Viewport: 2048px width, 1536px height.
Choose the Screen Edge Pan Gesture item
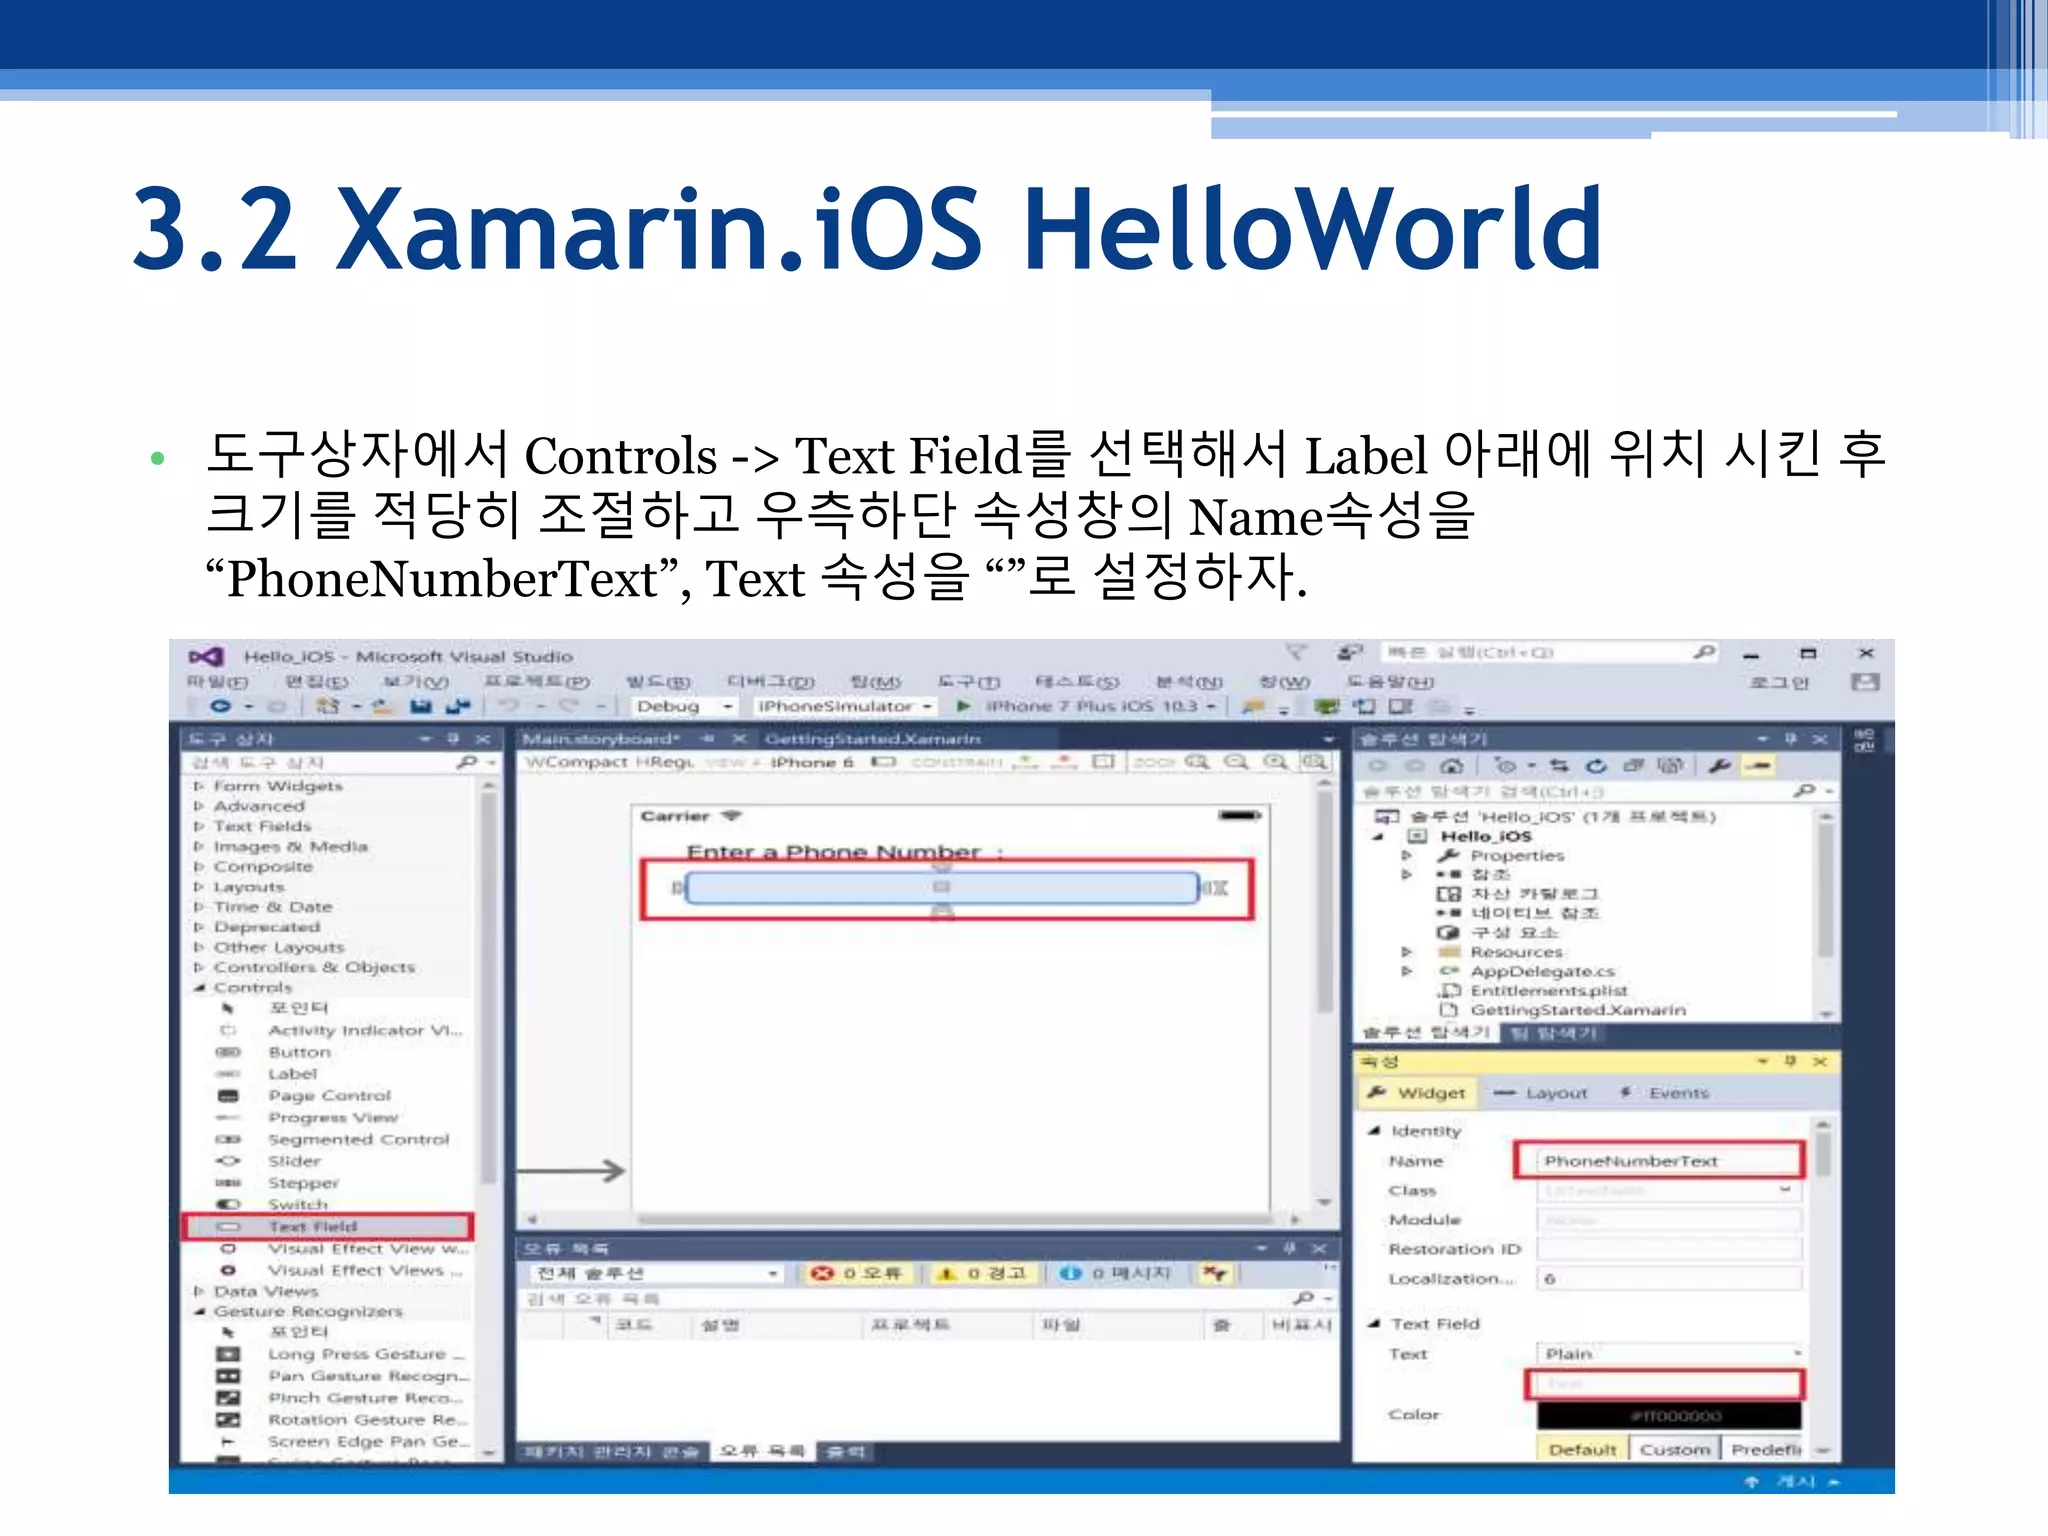click(343, 1442)
